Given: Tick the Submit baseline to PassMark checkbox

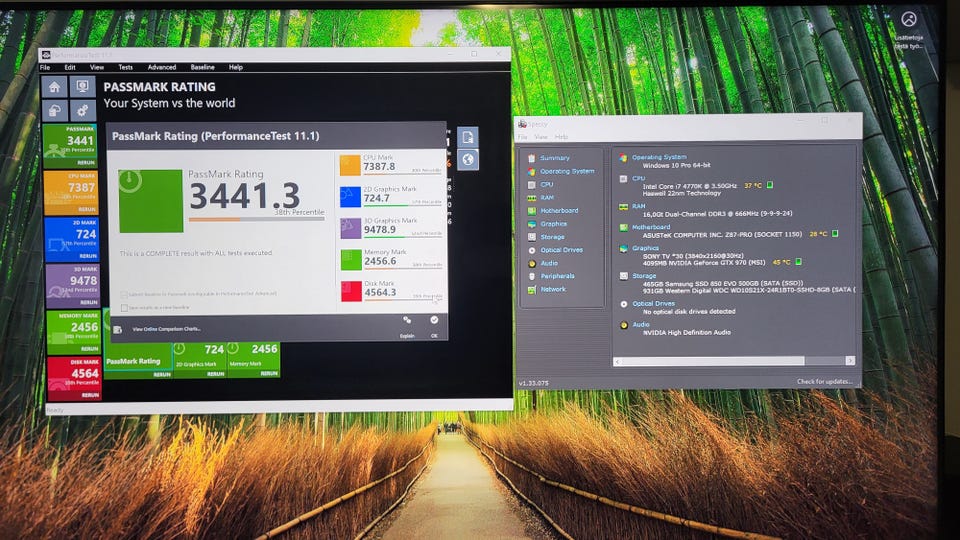Looking at the screenshot, I should click(124, 294).
